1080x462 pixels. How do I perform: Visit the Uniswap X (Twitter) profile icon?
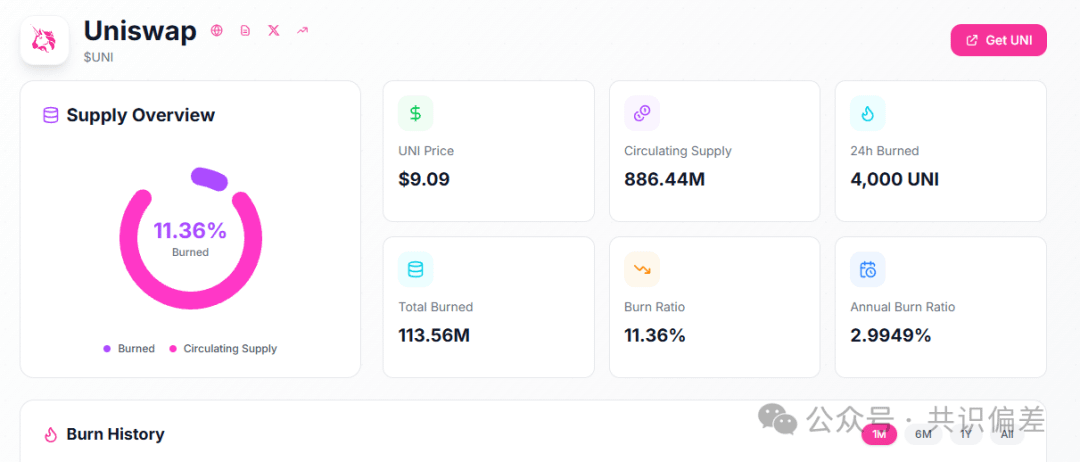tap(274, 30)
